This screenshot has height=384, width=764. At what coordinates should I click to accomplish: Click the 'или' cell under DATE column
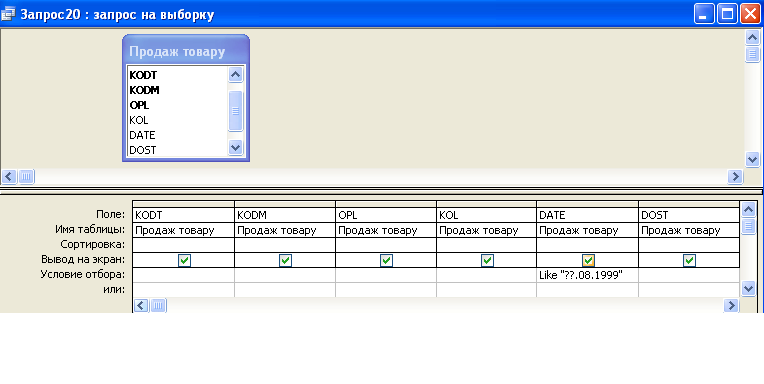click(587, 290)
